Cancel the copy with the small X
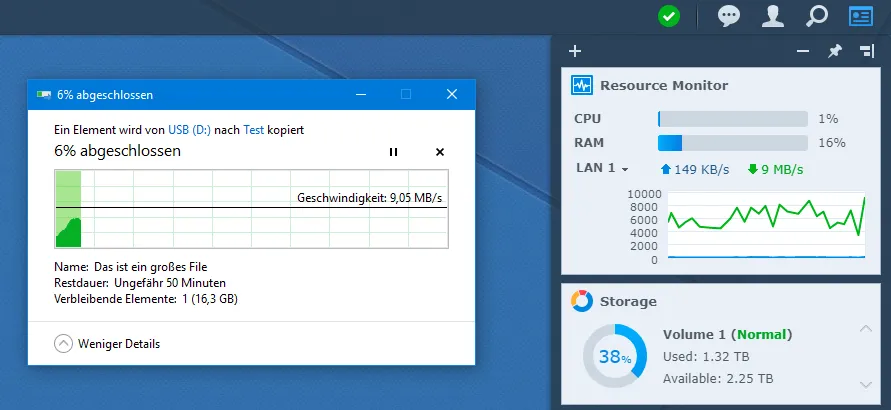 click(x=440, y=152)
